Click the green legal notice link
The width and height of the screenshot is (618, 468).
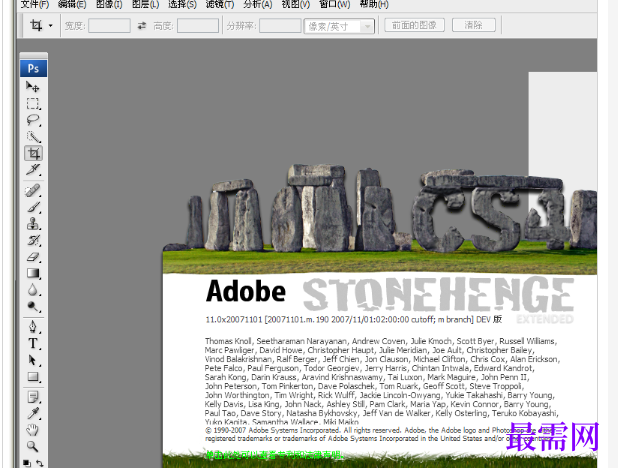coord(275,455)
